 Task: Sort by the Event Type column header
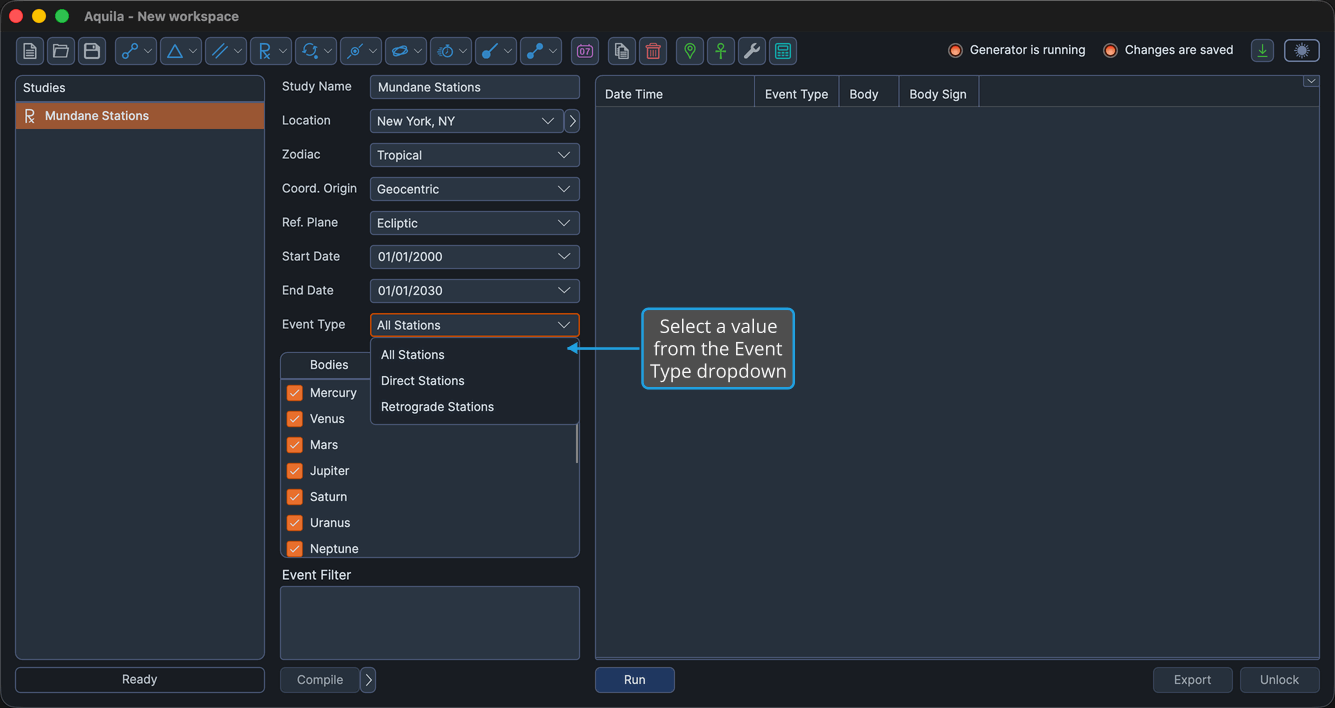tap(796, 94)
